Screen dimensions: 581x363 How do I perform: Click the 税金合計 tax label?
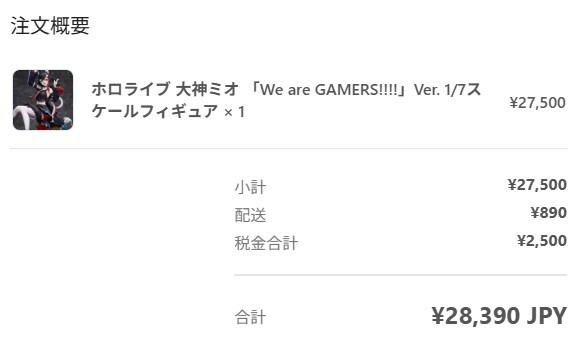[266, 243]
